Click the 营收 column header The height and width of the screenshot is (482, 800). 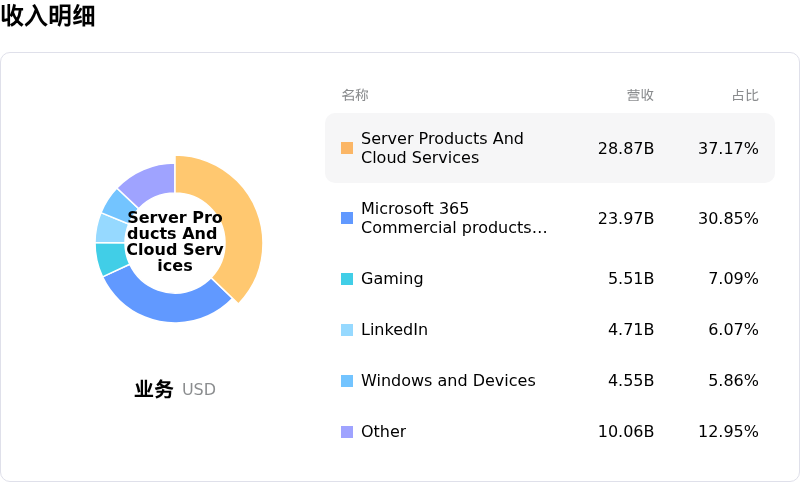[640, 95]
